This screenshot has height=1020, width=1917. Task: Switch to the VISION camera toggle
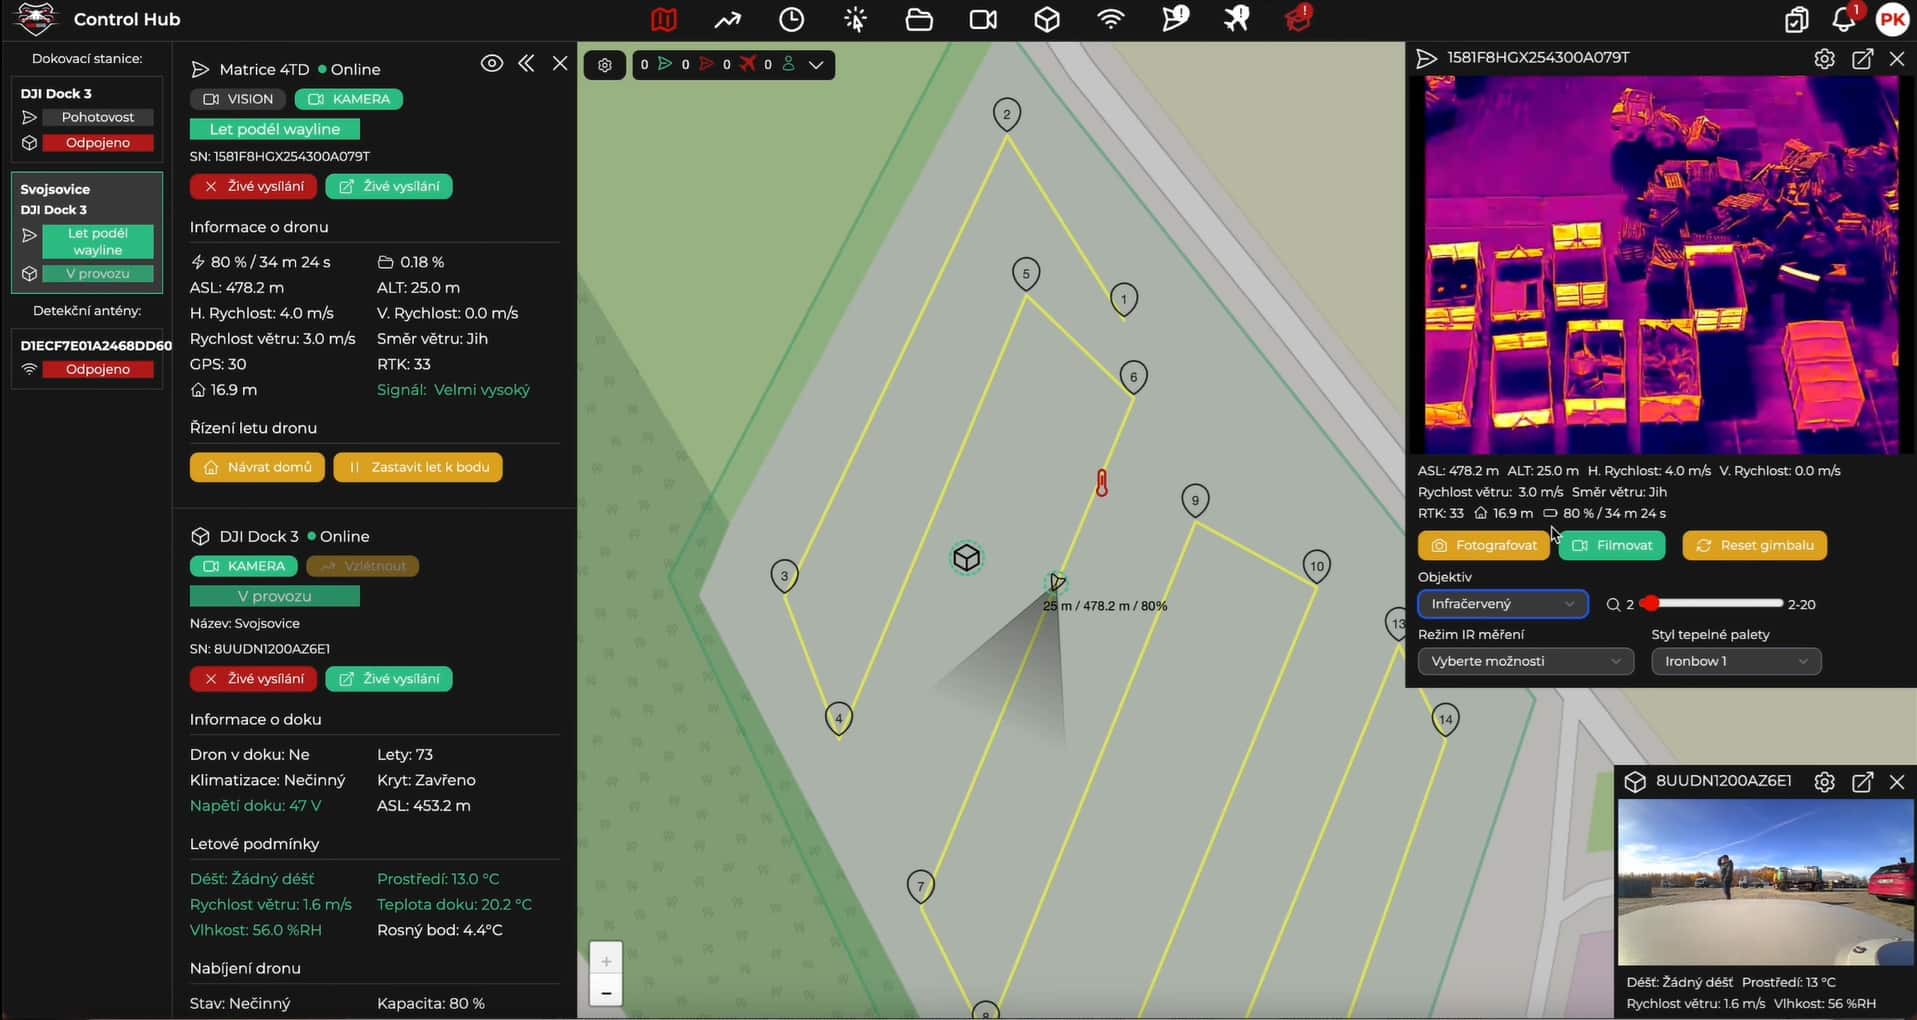click(238, 99)
